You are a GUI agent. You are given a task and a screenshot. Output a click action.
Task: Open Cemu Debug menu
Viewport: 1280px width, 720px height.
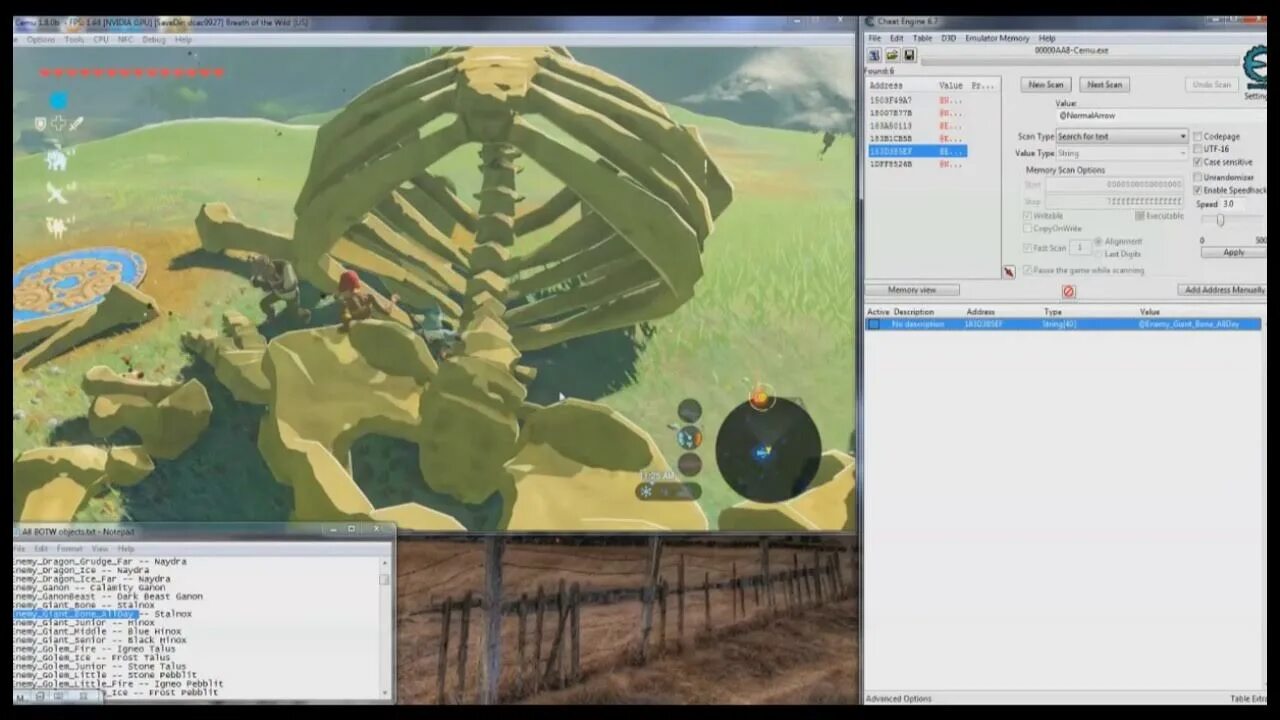coord(154,40)
